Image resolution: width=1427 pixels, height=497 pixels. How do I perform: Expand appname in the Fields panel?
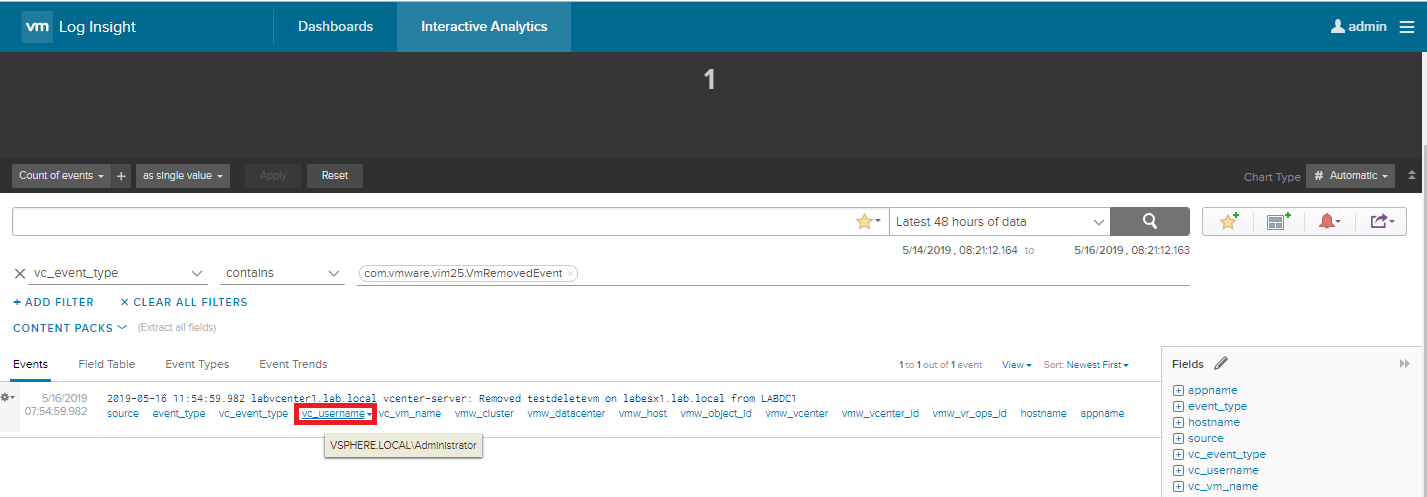1179,390
